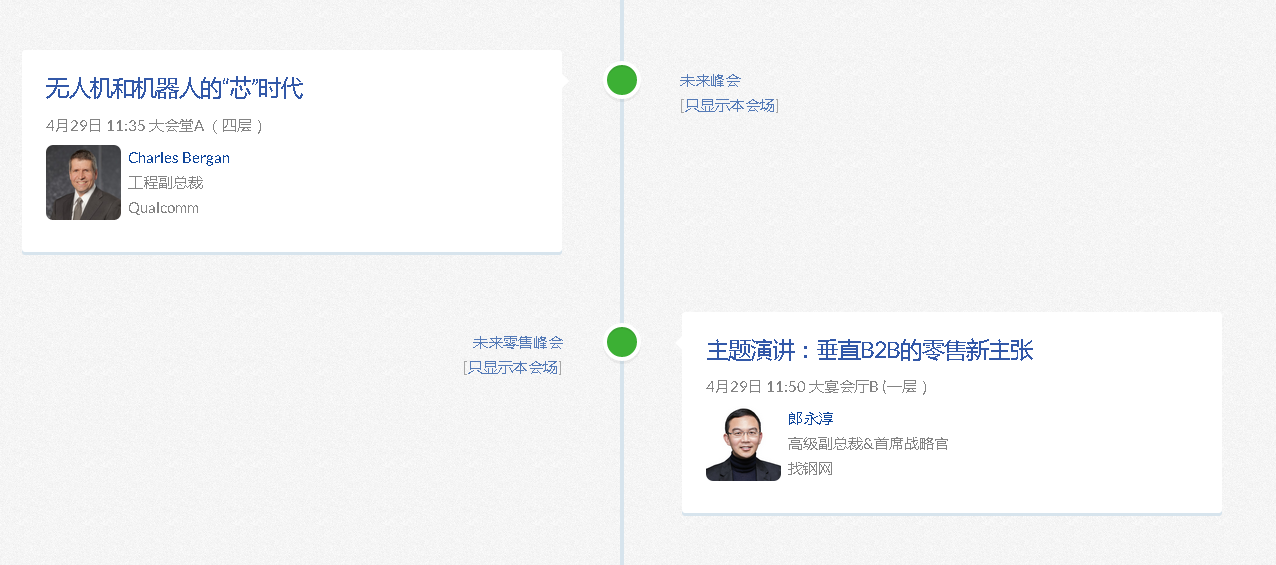Click the 高级副总裁&首席战略官 title text
The image size is (1276, 565).
pyautogui.click(x=867, y=444)
